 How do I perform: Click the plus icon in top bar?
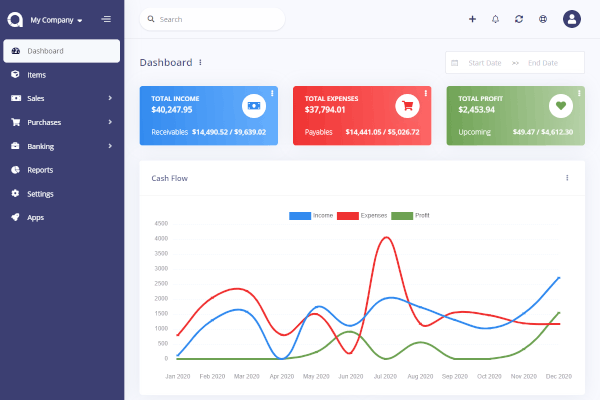coord(472,19)
